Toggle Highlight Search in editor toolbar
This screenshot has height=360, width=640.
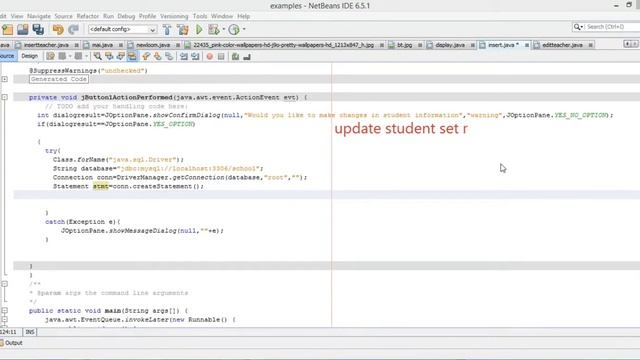[132, 56]
